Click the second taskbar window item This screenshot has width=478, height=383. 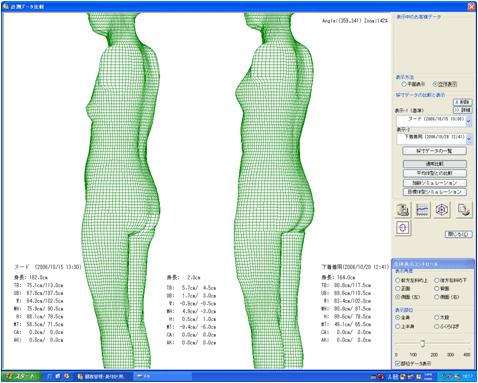coord(163,376)
